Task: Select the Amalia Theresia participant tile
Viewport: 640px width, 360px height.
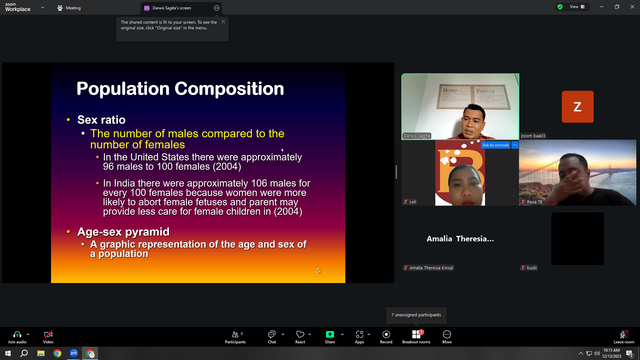Action: pos(460,239)
